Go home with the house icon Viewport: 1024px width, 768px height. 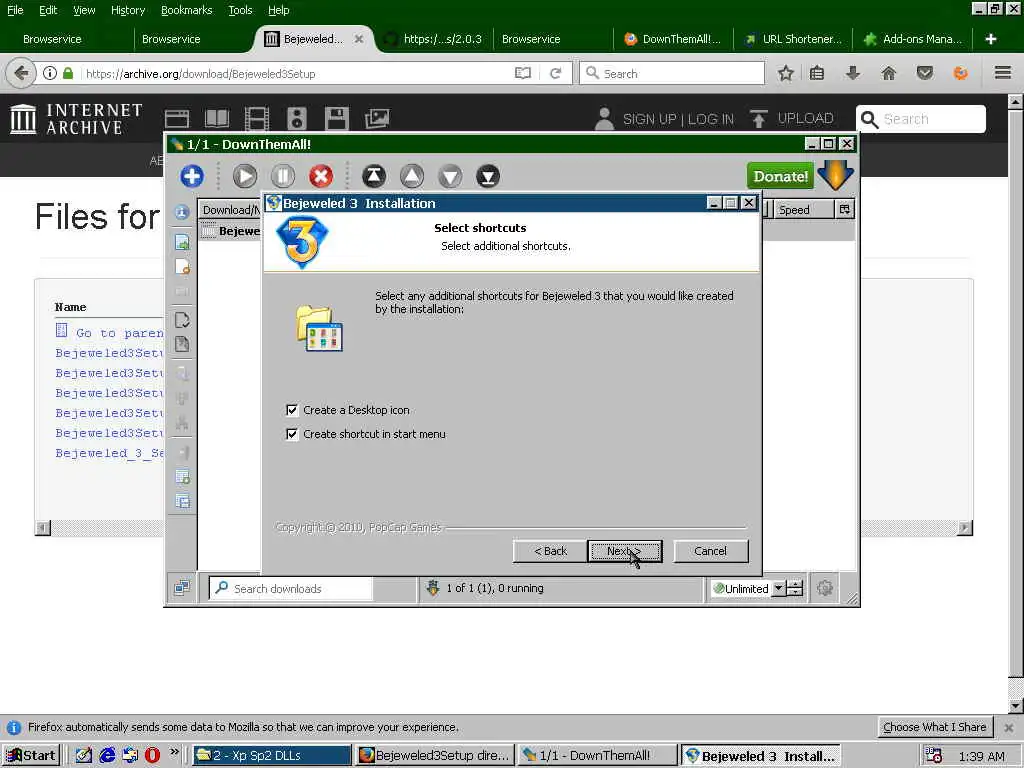point(889,73)
